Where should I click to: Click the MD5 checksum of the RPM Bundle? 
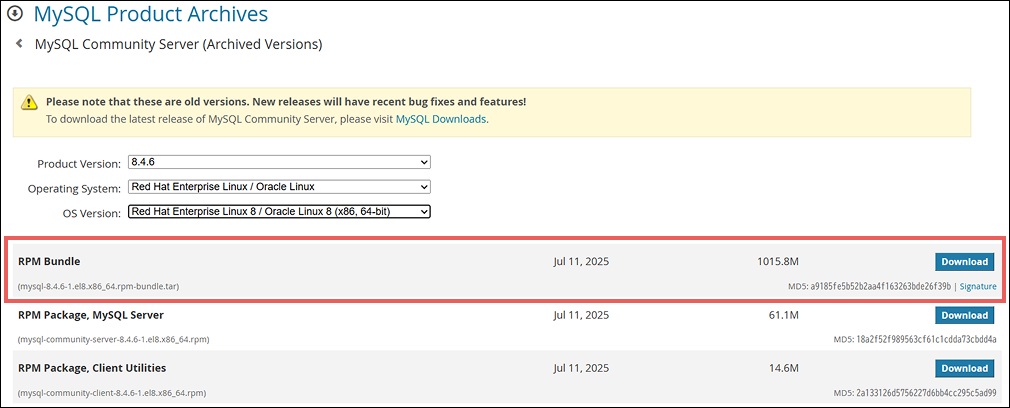[x=880, y=287]
